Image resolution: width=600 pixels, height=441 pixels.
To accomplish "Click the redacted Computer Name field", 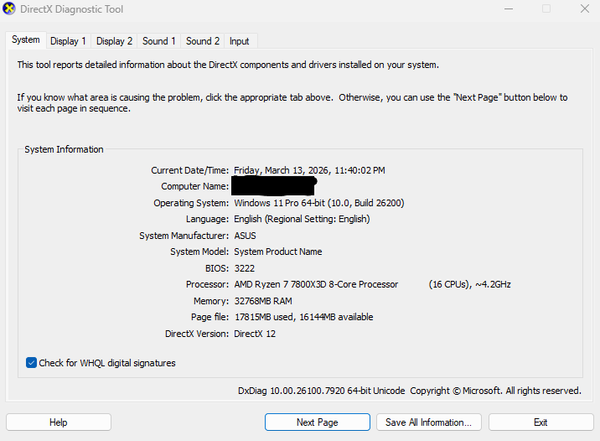I will tap(274, 186).
